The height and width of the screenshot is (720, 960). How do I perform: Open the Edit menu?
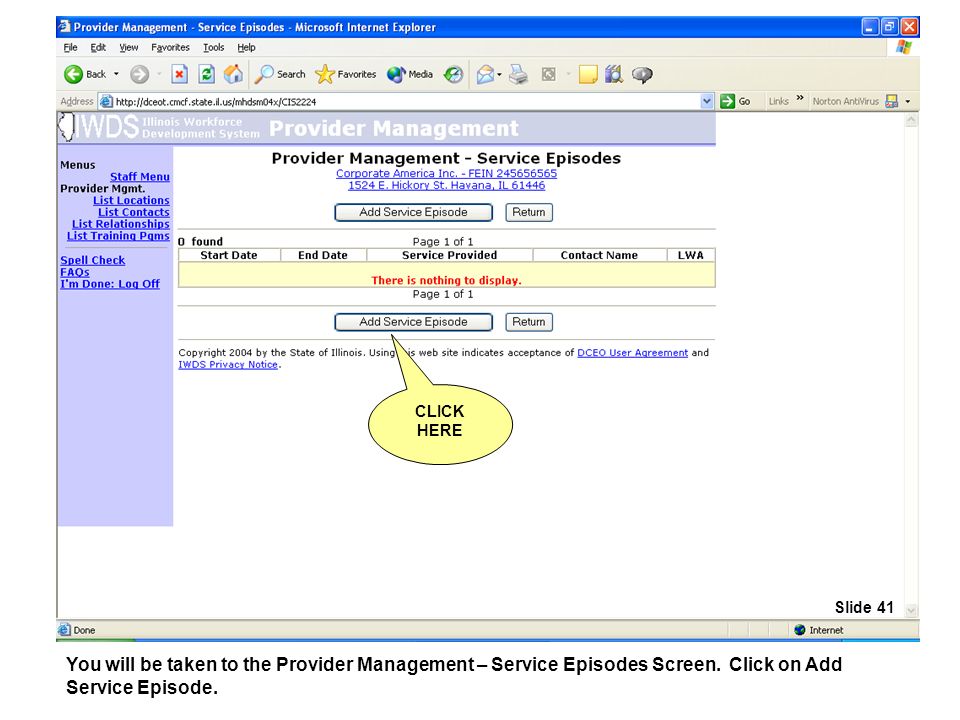(x=98, y=48)
